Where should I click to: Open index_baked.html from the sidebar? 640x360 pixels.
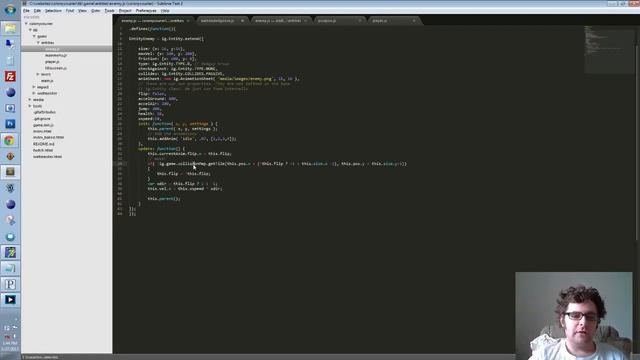click(x=48, y=138)
